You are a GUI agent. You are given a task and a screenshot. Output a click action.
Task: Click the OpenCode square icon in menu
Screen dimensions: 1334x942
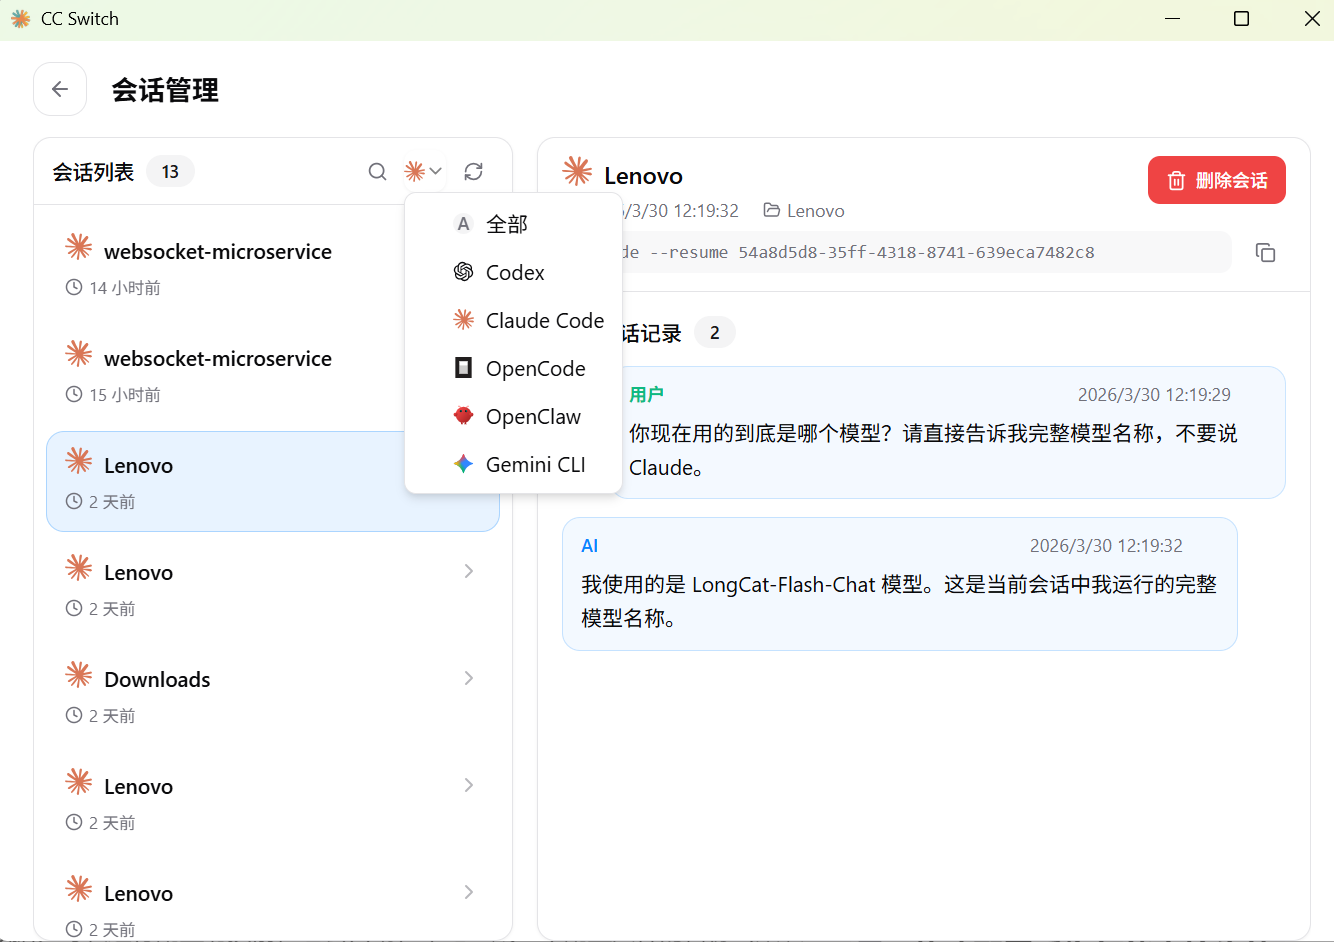point(463,368)
